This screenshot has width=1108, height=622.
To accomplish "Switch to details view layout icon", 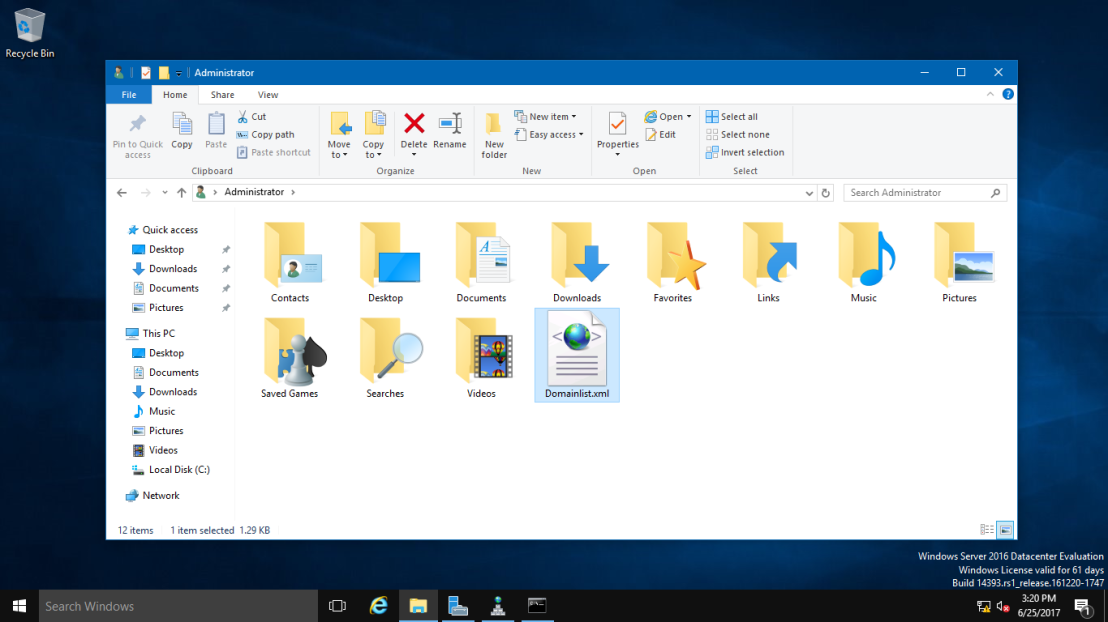I will [986, 529].
